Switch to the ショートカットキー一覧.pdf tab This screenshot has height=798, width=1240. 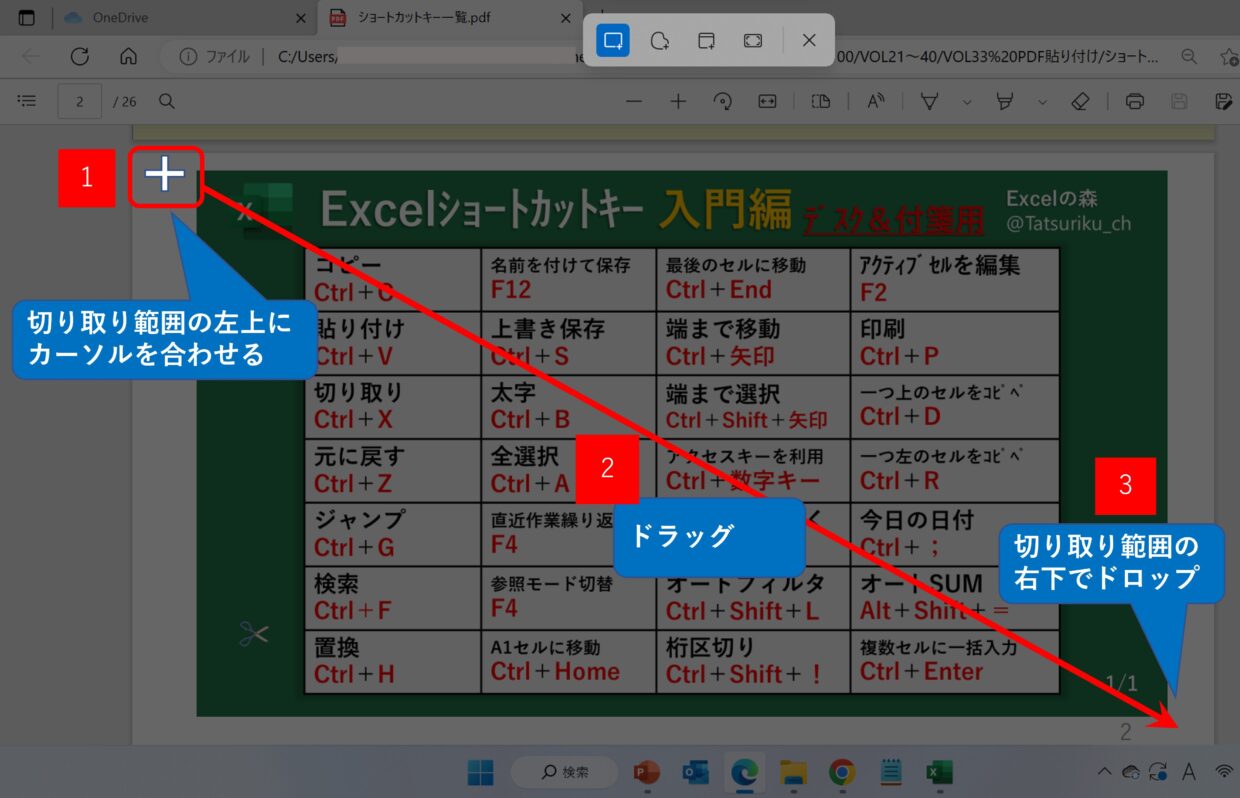451,18
